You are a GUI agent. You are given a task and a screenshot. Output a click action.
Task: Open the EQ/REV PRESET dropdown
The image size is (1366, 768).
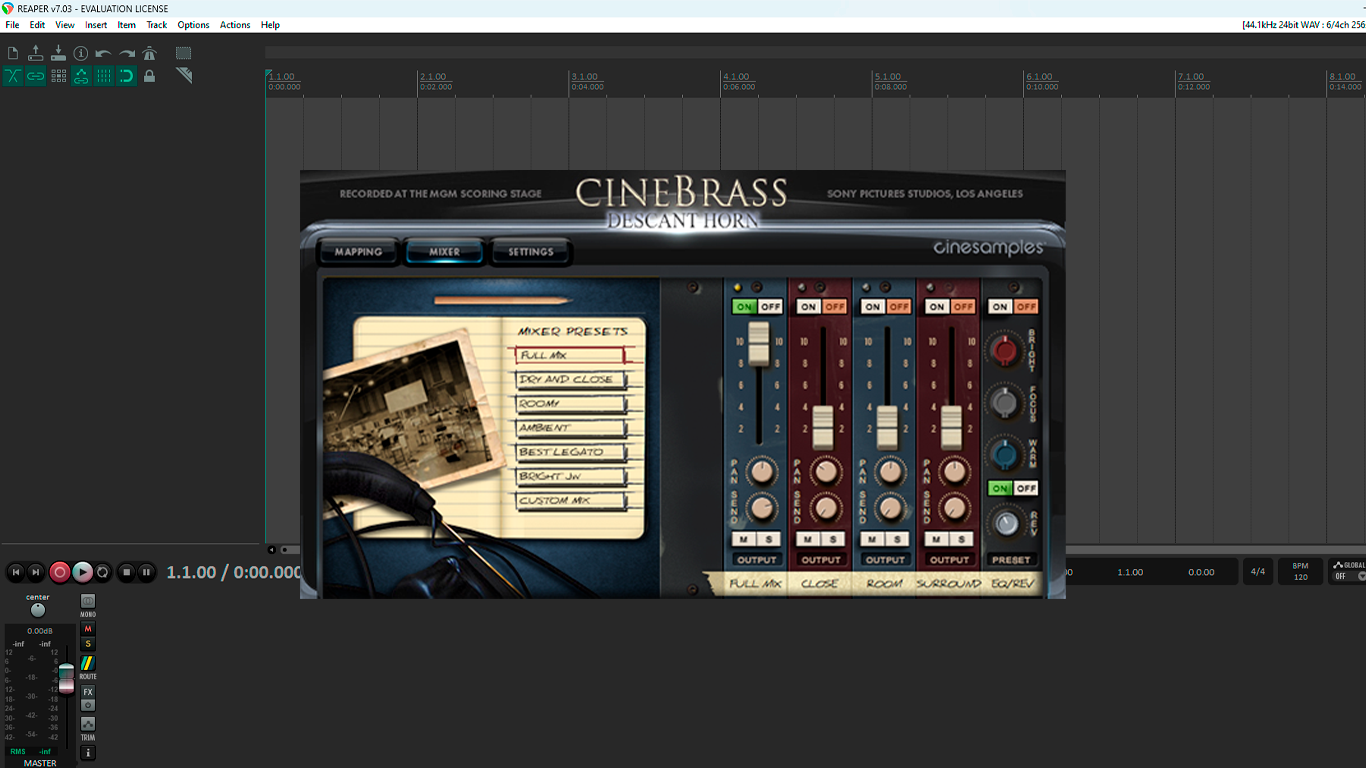(1012, 560)
